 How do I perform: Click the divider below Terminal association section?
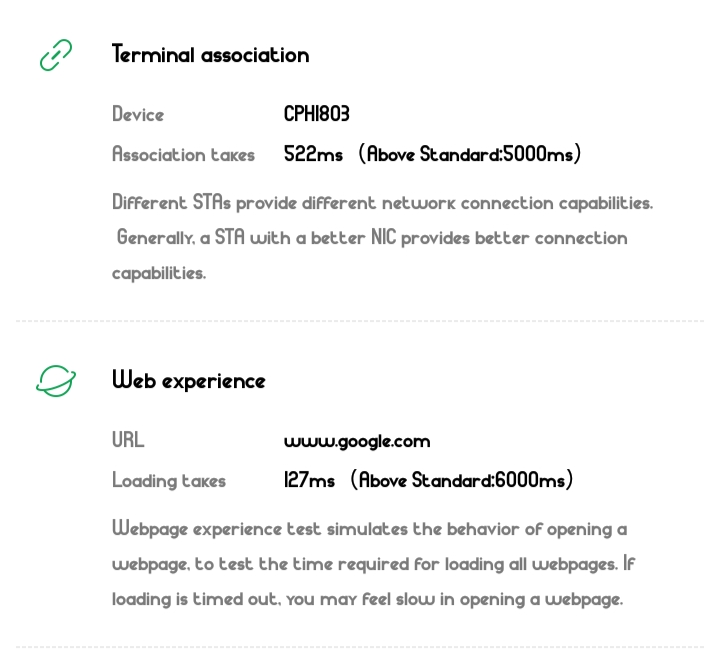(360, 321)
